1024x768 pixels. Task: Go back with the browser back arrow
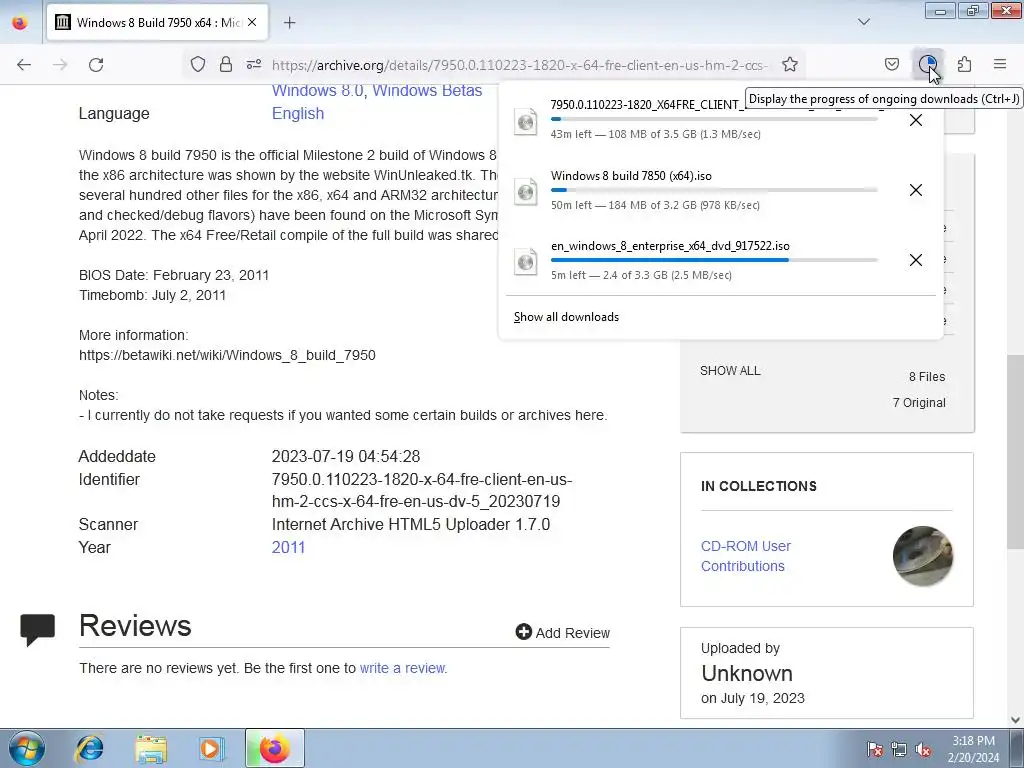click(x=24, y=65)
